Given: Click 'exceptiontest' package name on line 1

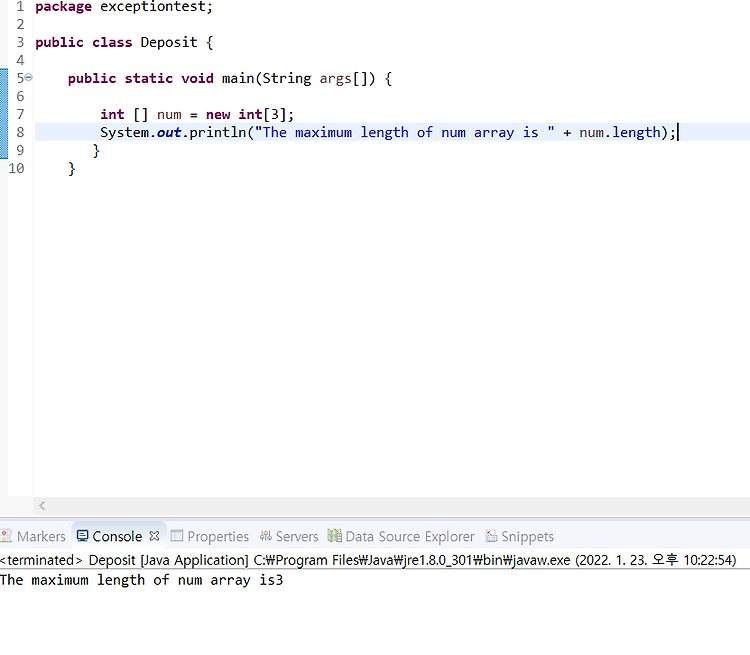Looking at the screenshot, I should tap(153, 7).
